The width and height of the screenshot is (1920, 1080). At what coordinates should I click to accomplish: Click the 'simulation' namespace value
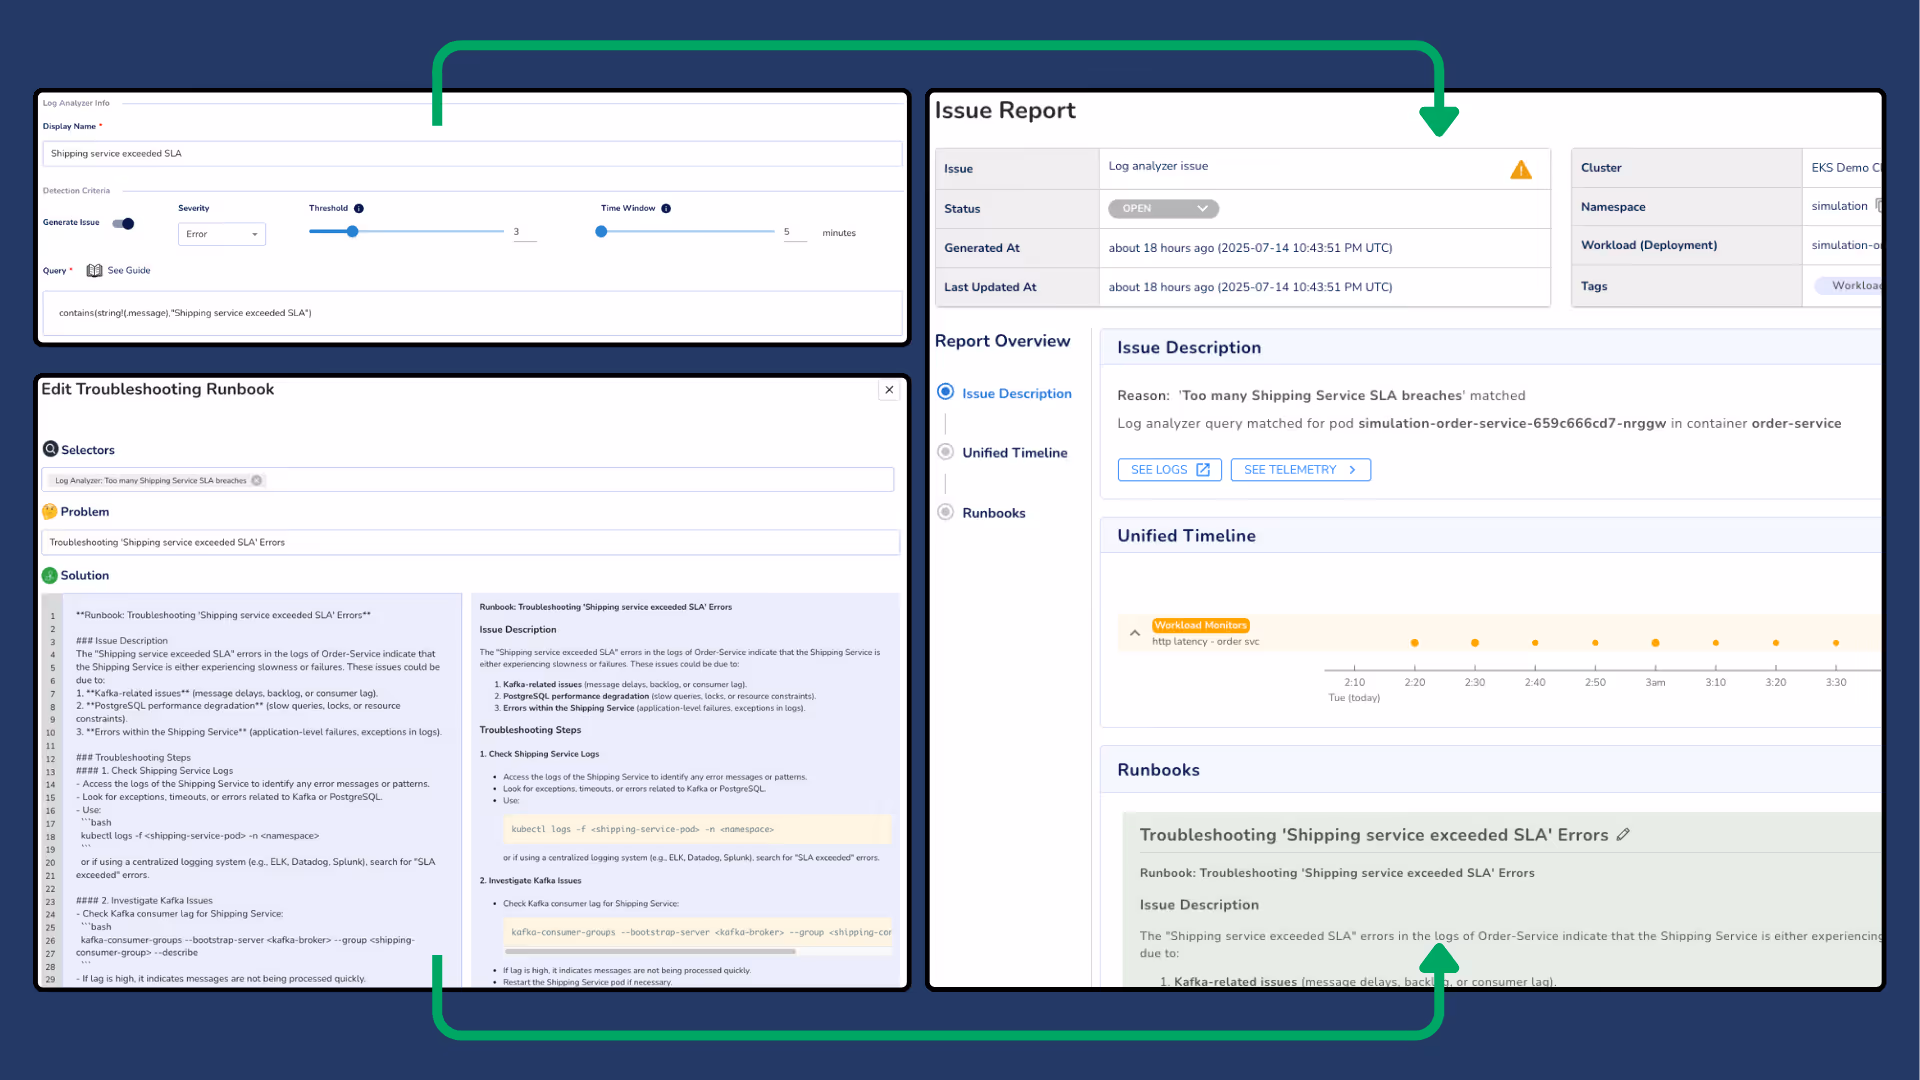click(x=1839, y=206)
